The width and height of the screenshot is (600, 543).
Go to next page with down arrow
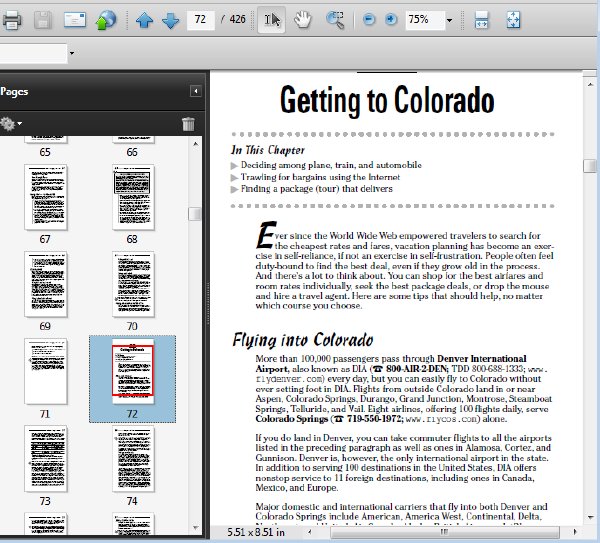pyautogui.click(x=171, y=20)
